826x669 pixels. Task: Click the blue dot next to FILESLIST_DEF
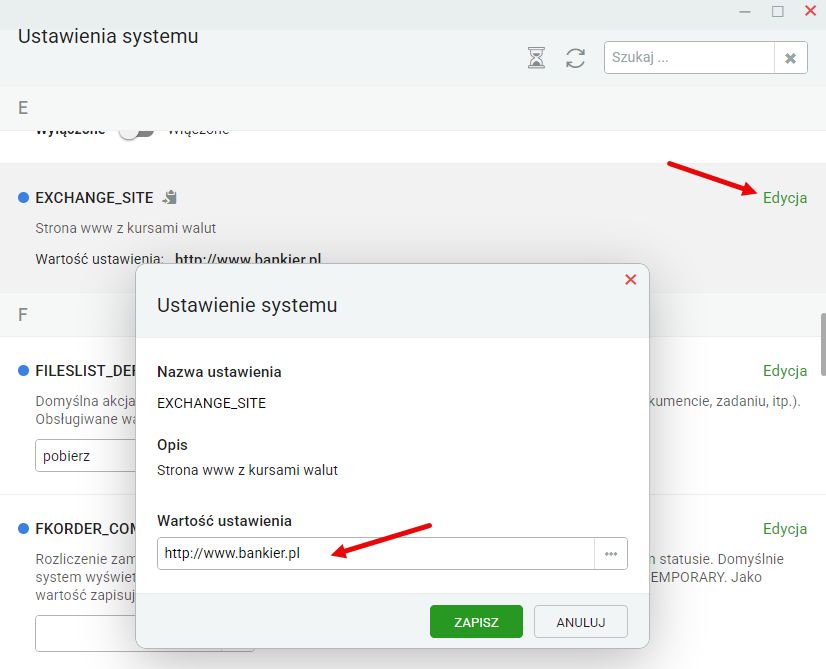(23, 371)
